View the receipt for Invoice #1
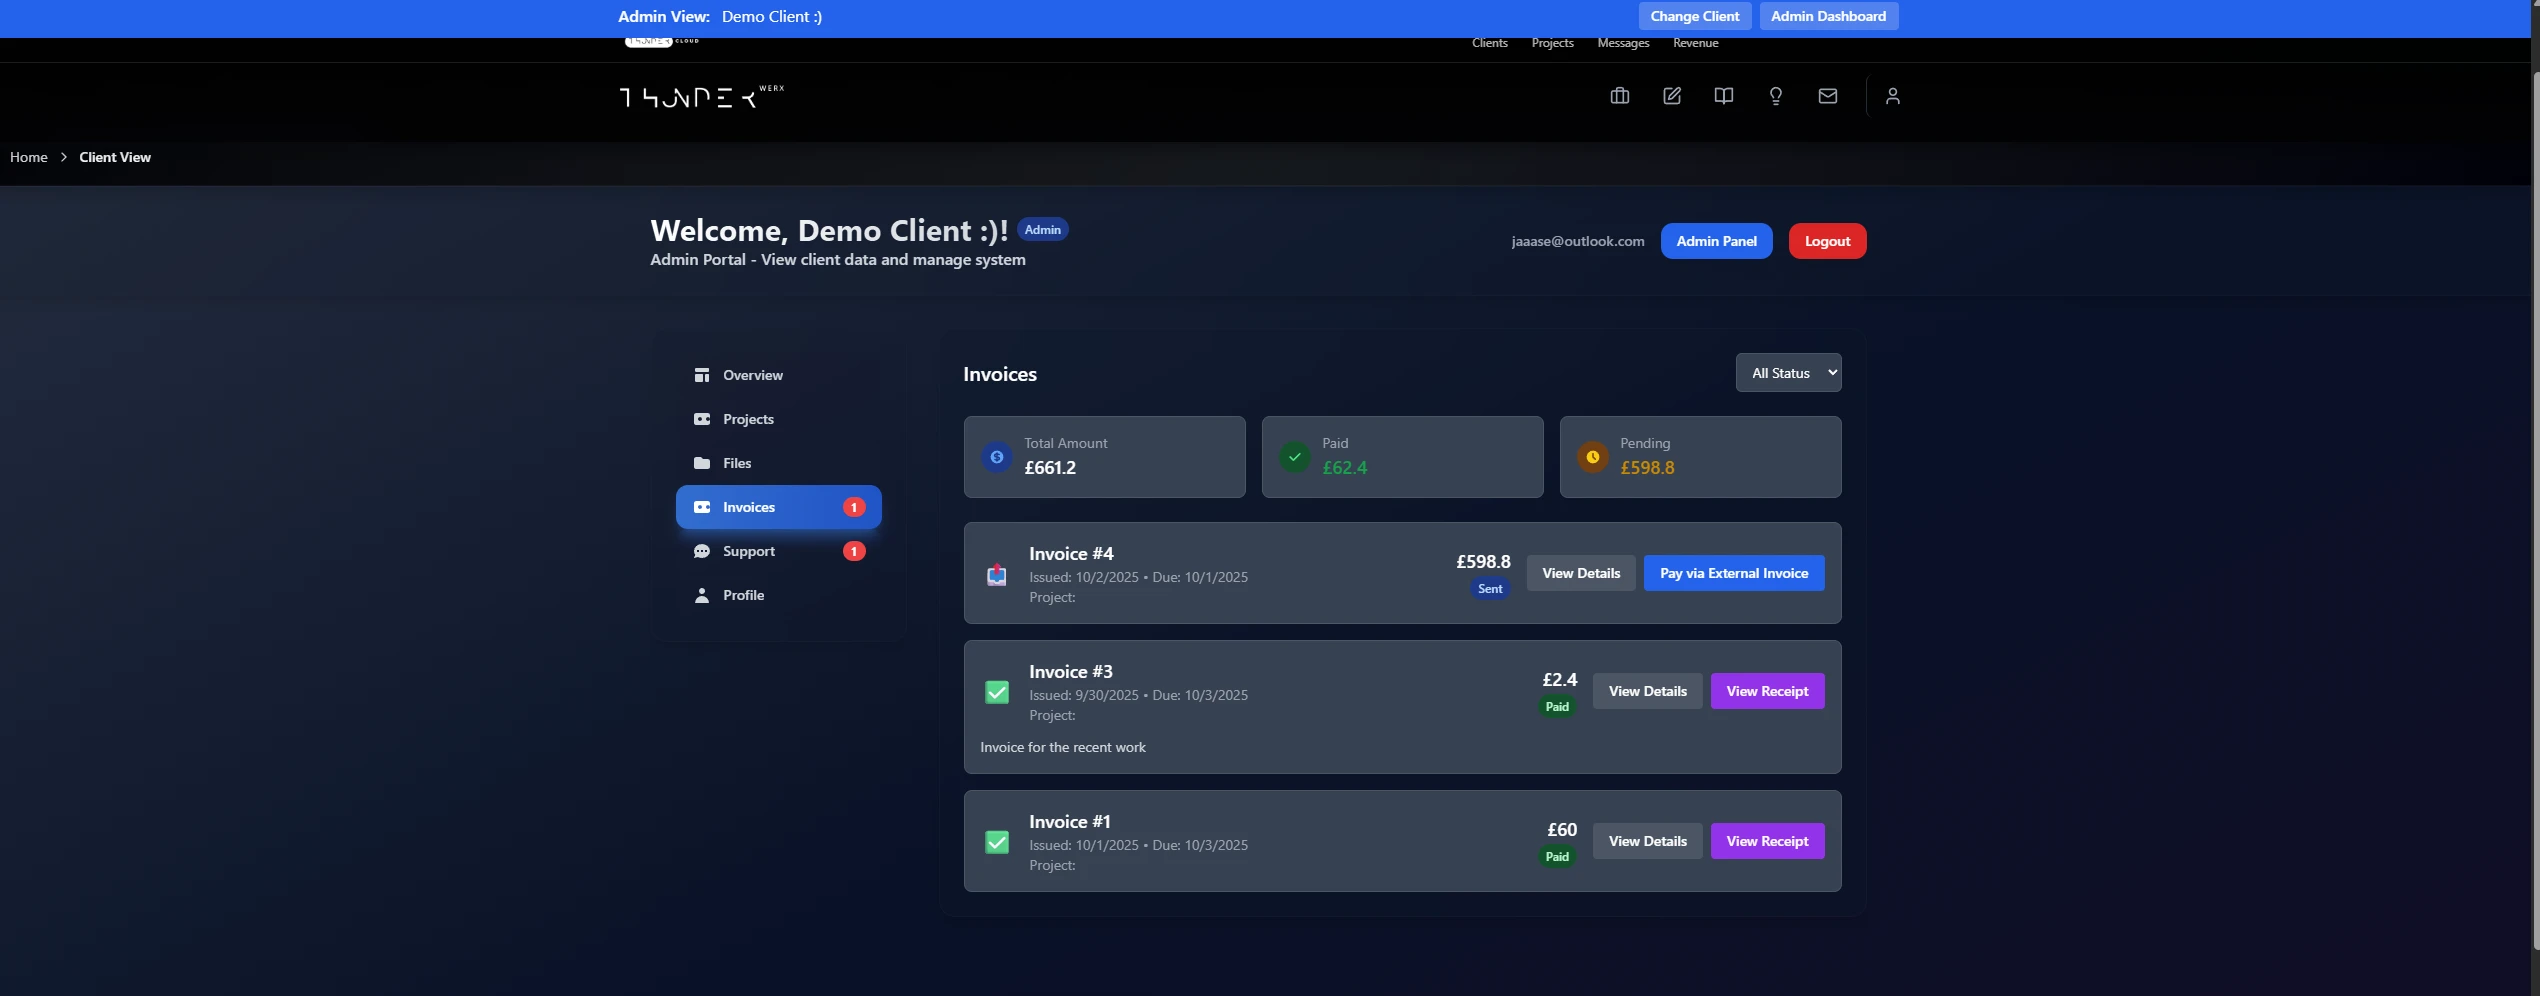The width and height of the screenshot is (2540, 996). point(1766,841)
